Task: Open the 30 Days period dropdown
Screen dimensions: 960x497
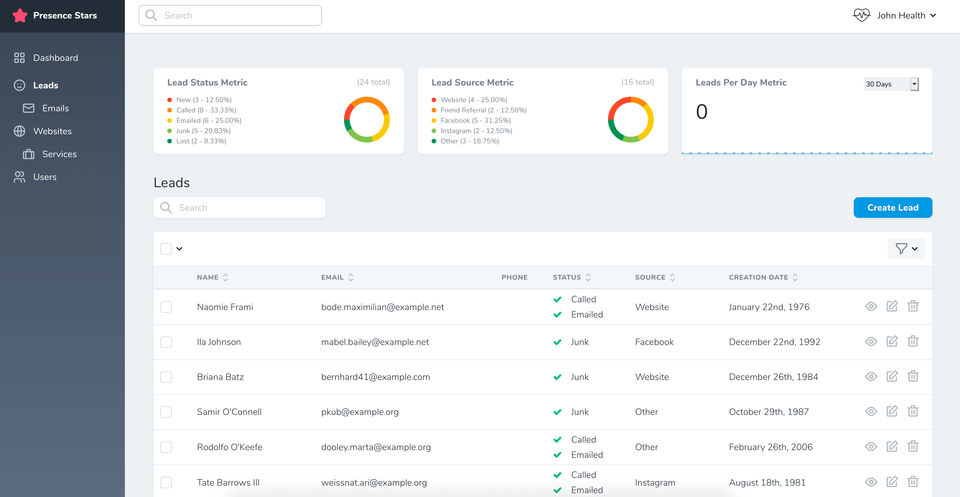Action: [x=891, y=85]
